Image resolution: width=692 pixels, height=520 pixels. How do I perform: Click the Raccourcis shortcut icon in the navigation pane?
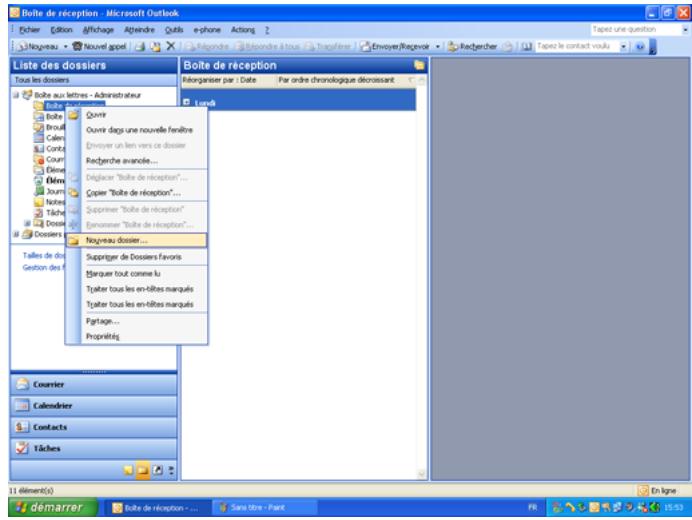pyautogui.click(x=158, y=470)
